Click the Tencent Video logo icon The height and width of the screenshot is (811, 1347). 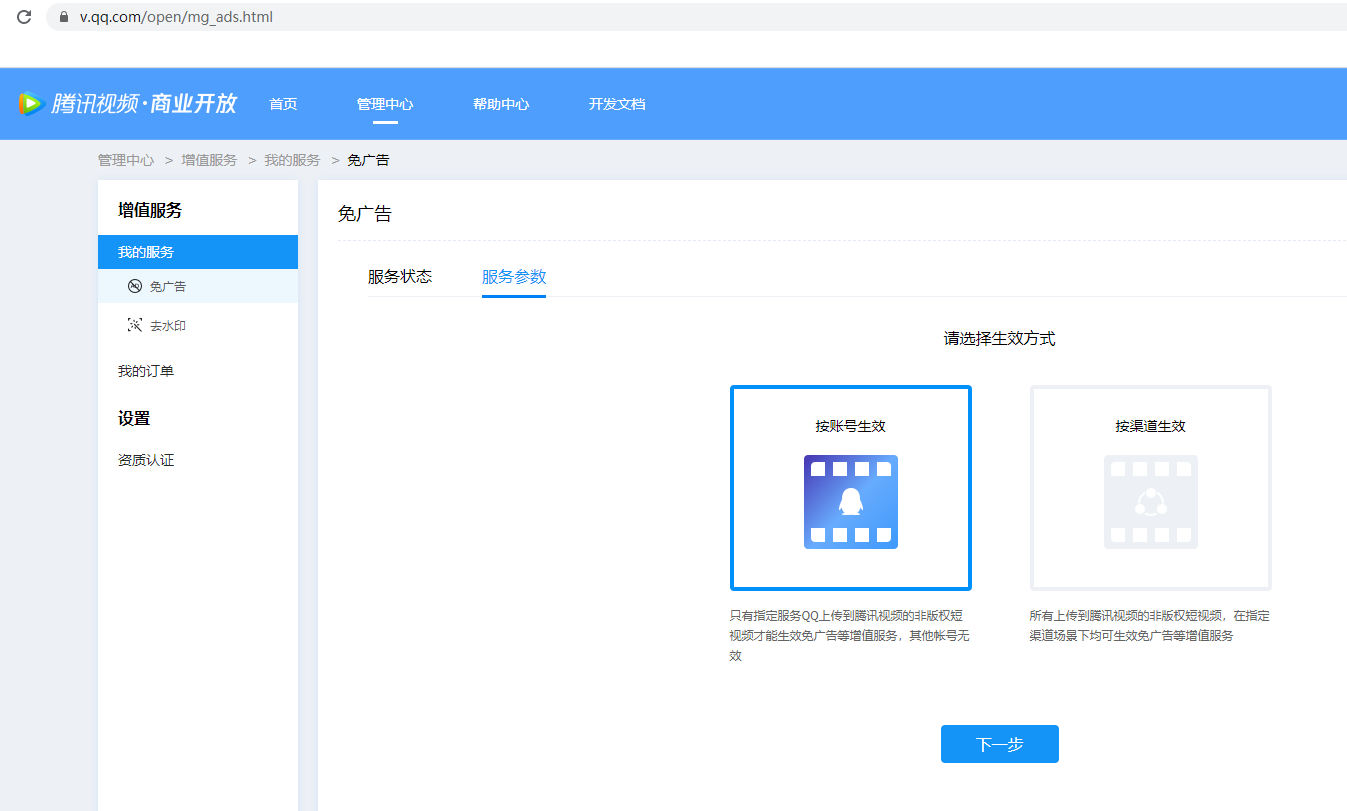click(x=30, y=103)
